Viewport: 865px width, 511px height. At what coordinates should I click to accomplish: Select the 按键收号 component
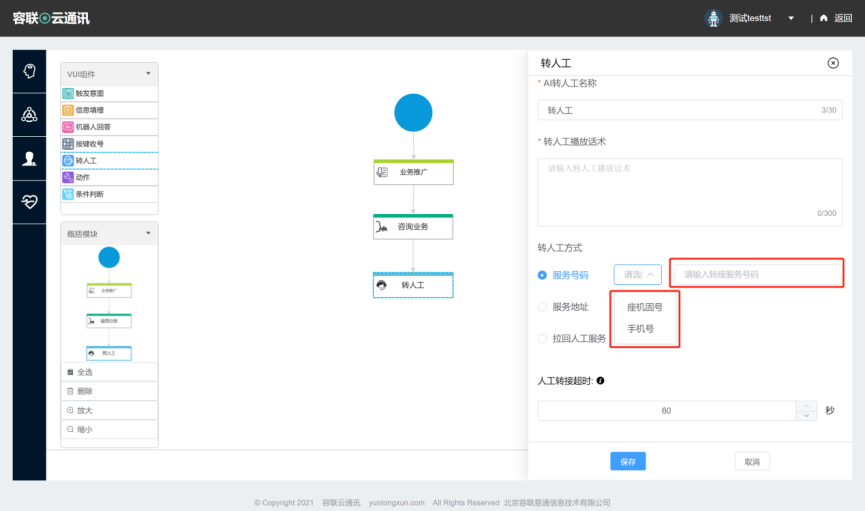click(109, 144)
